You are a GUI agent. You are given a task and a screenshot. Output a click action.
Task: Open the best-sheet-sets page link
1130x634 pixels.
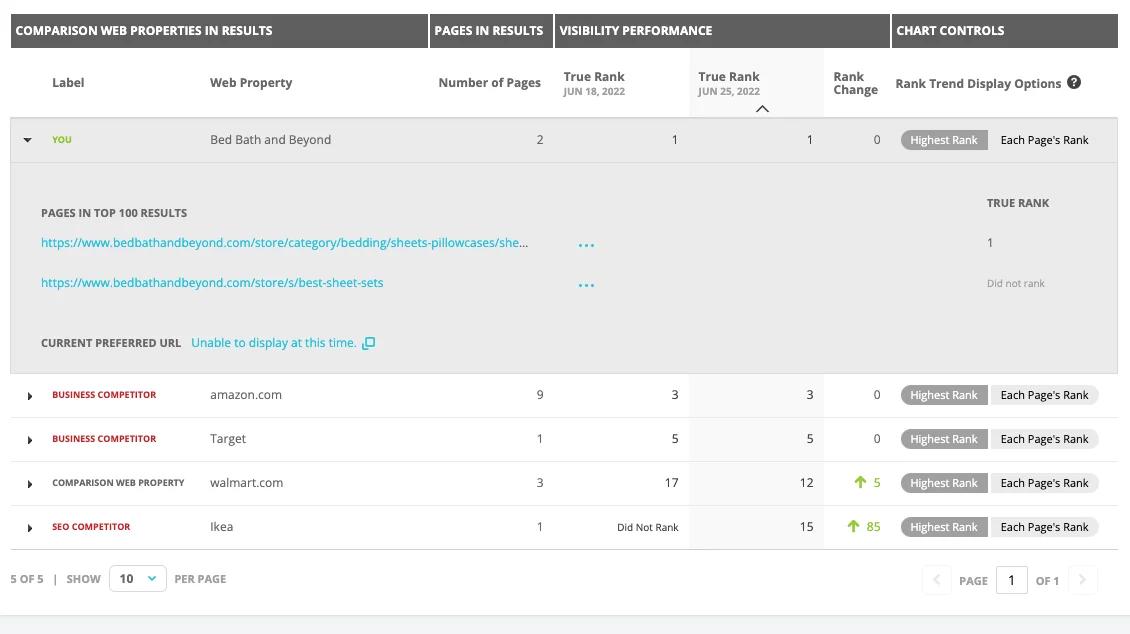click(x=212, y=283)
